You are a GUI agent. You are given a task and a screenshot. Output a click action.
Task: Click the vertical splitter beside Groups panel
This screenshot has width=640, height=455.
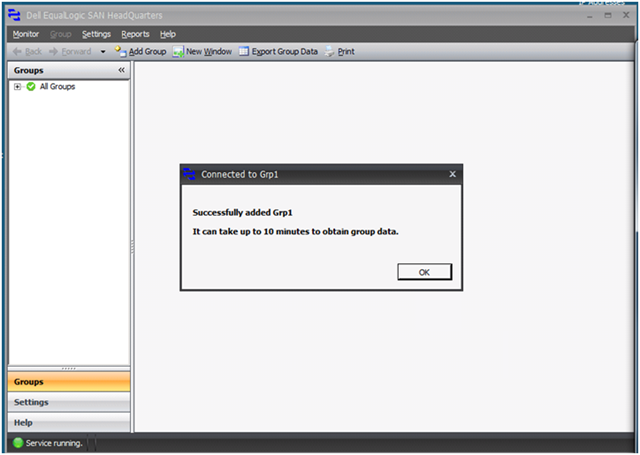tap(132, 247)
